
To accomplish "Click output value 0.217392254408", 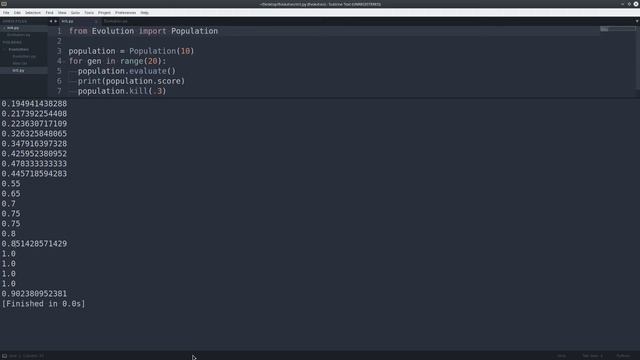I will 34,114.
